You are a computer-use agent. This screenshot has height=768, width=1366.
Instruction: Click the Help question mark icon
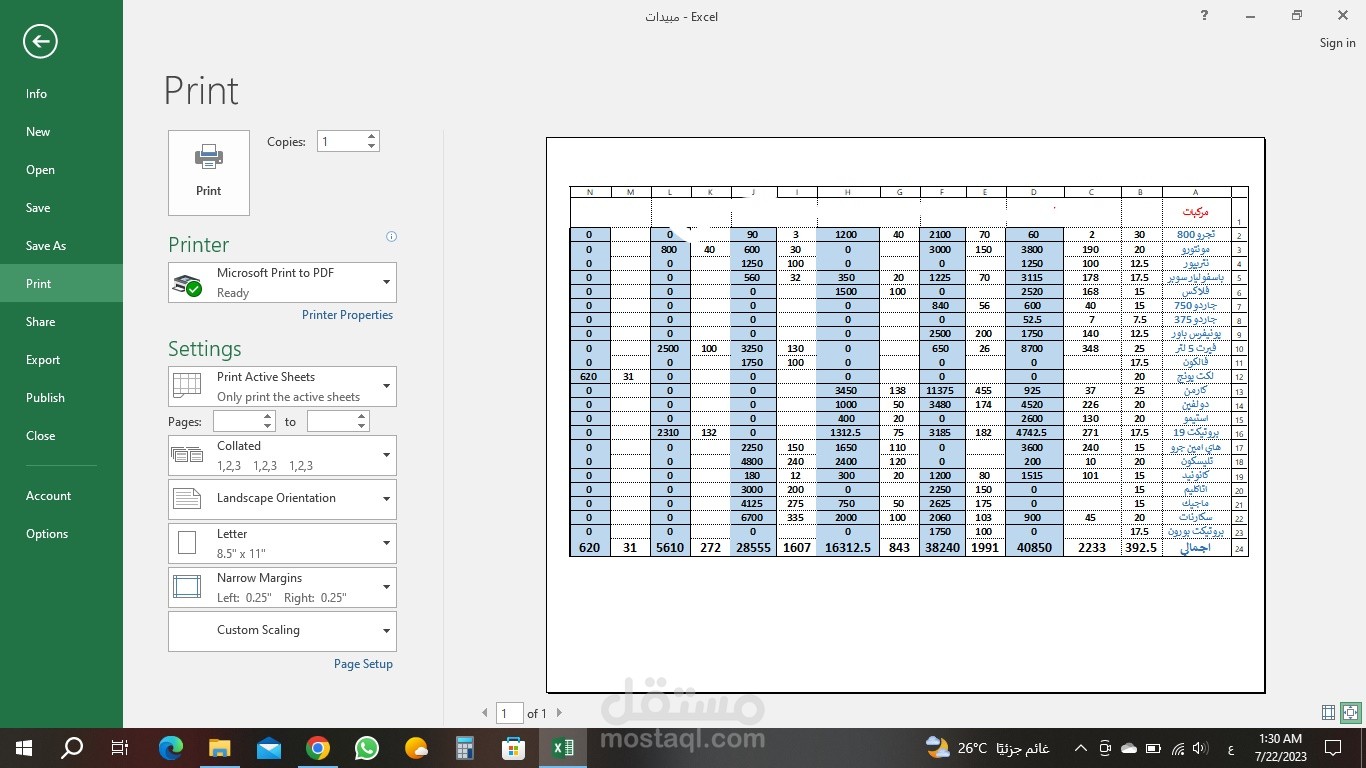(1204, 15)
